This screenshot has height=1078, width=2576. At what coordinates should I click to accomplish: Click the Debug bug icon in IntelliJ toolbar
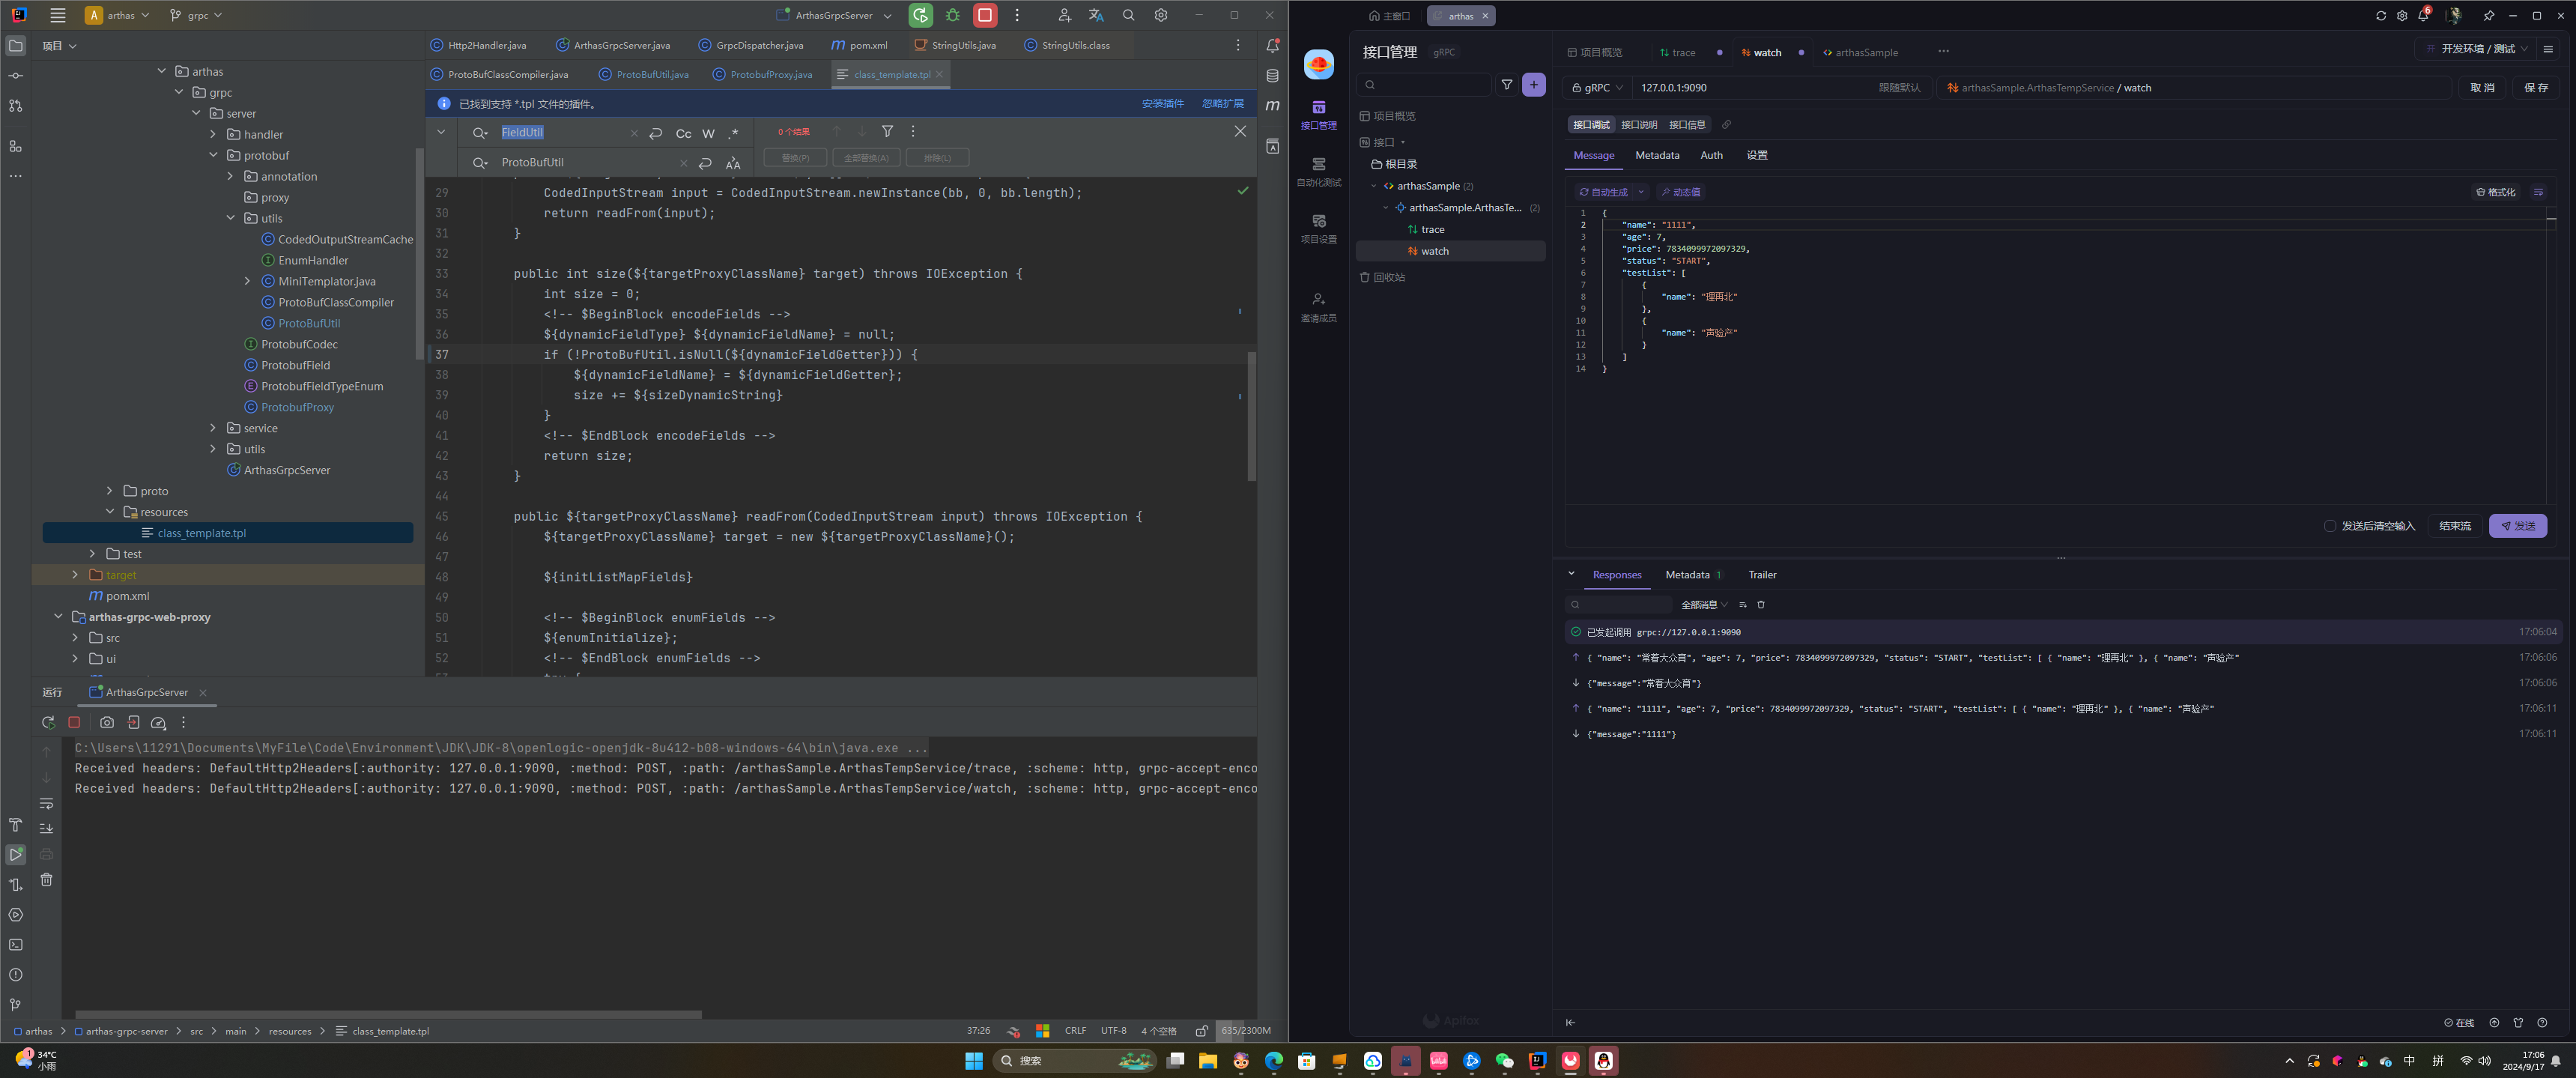click(x=953, y=15)
